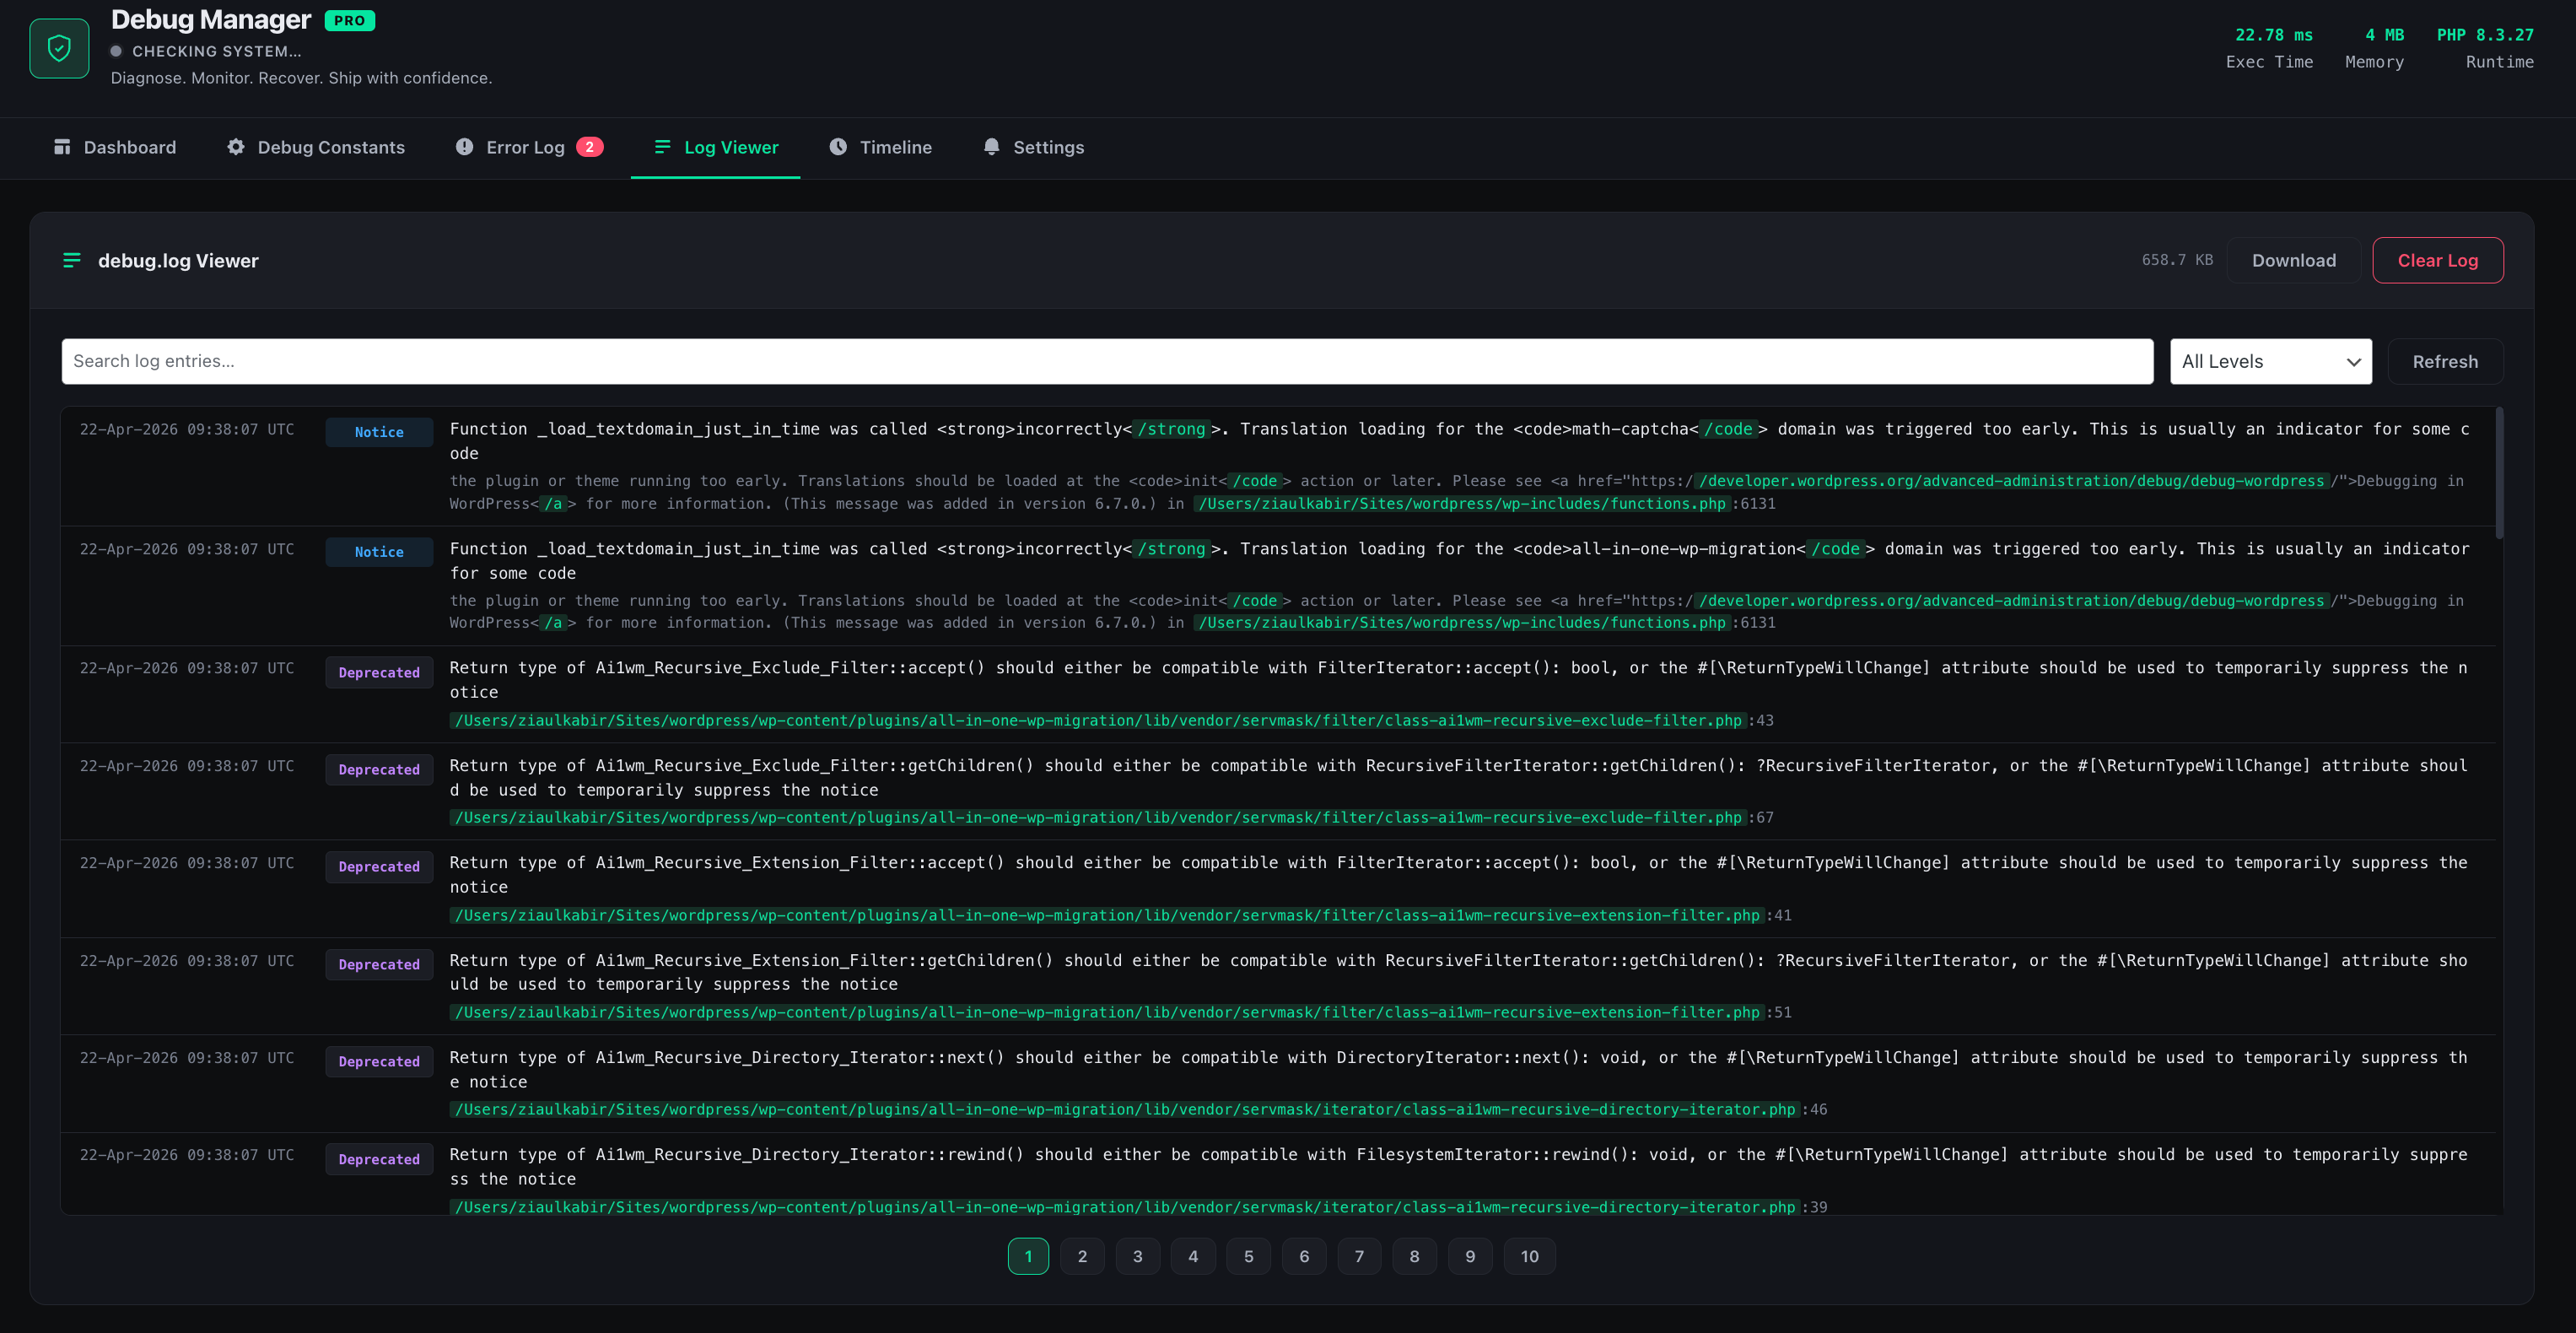This screenshot has width=2576, height=1333.
Task: Click the Clear Log button
Action: (2437, 260)
